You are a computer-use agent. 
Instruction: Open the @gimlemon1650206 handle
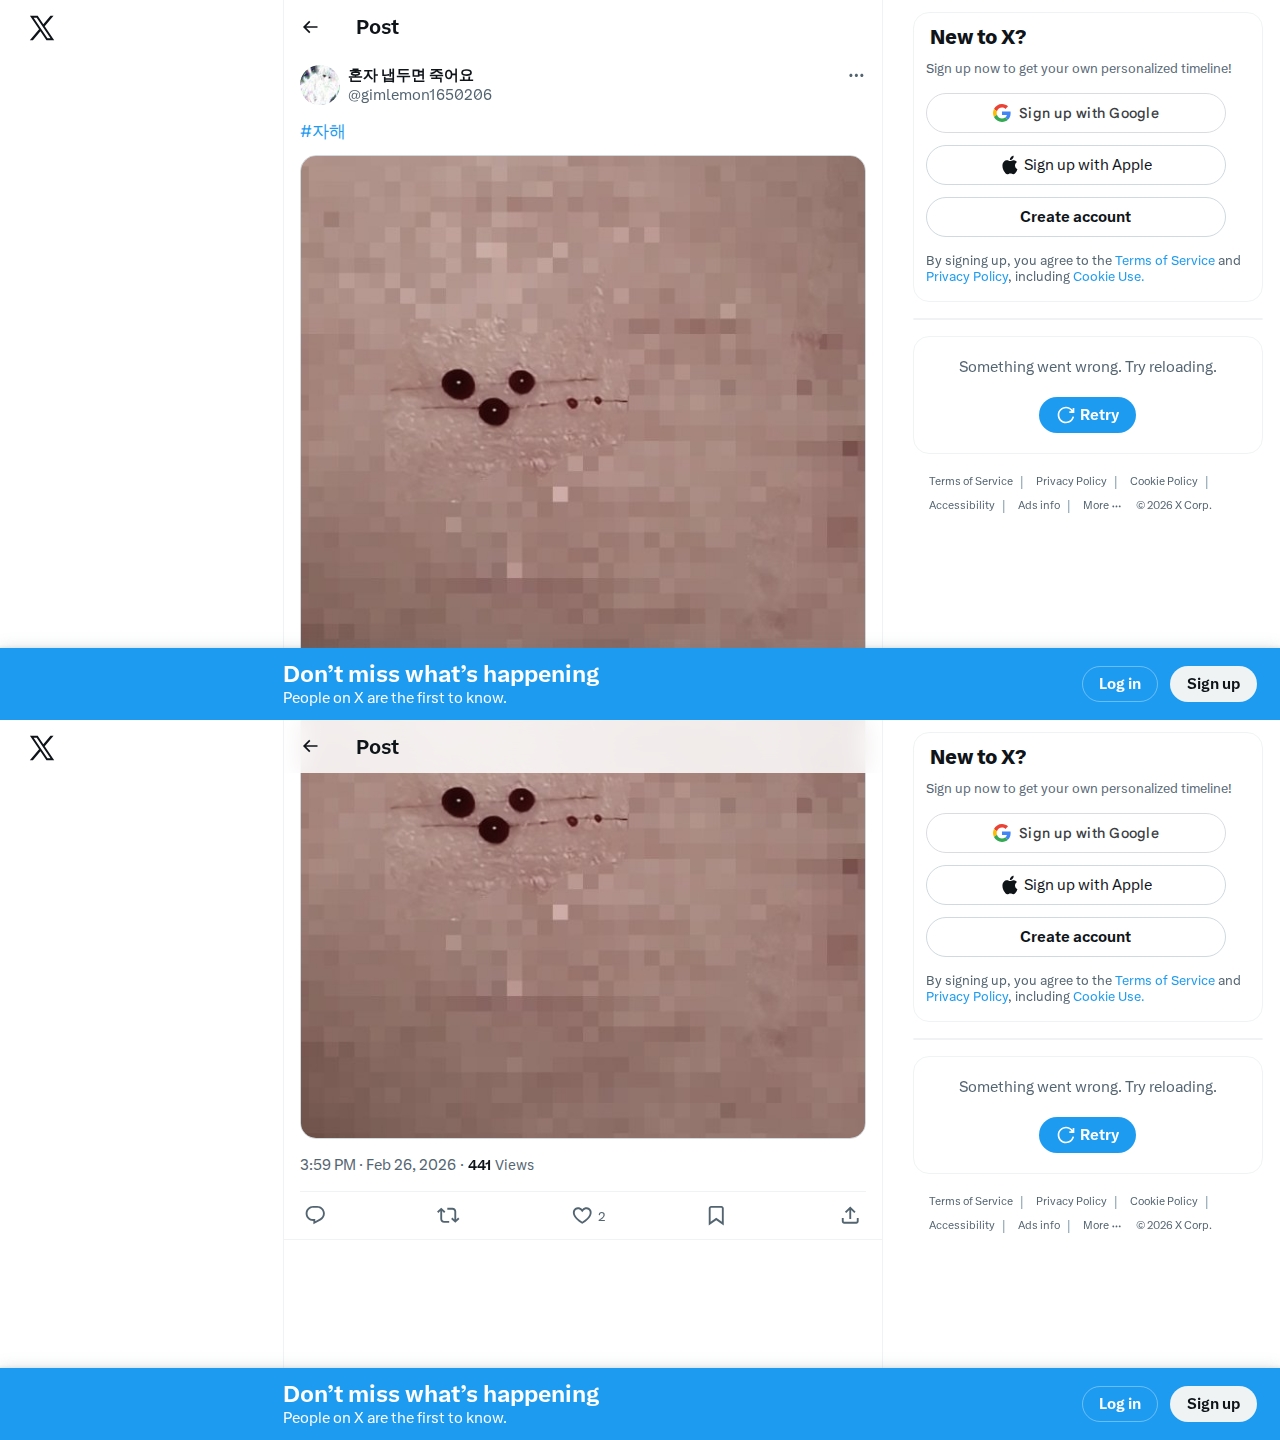coord(420,95)
